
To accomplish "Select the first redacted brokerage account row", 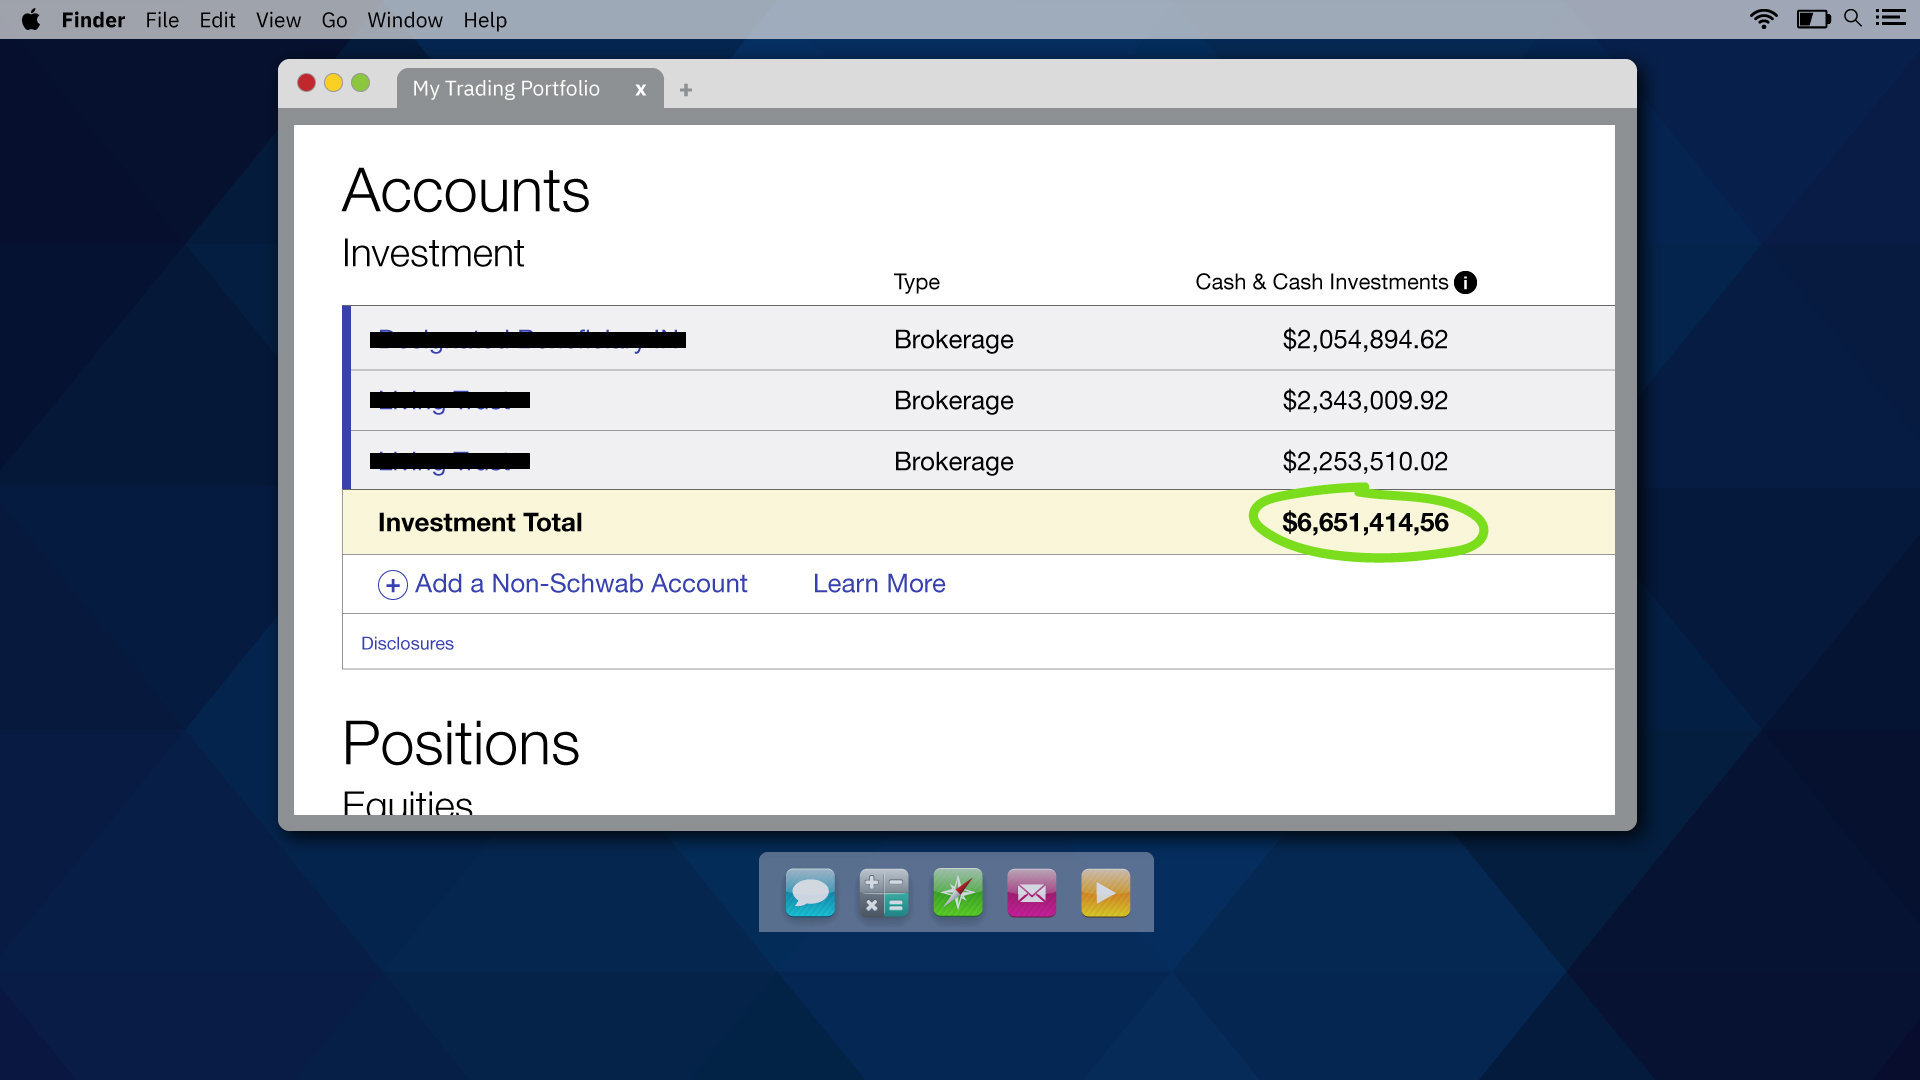I will [528, 340].
